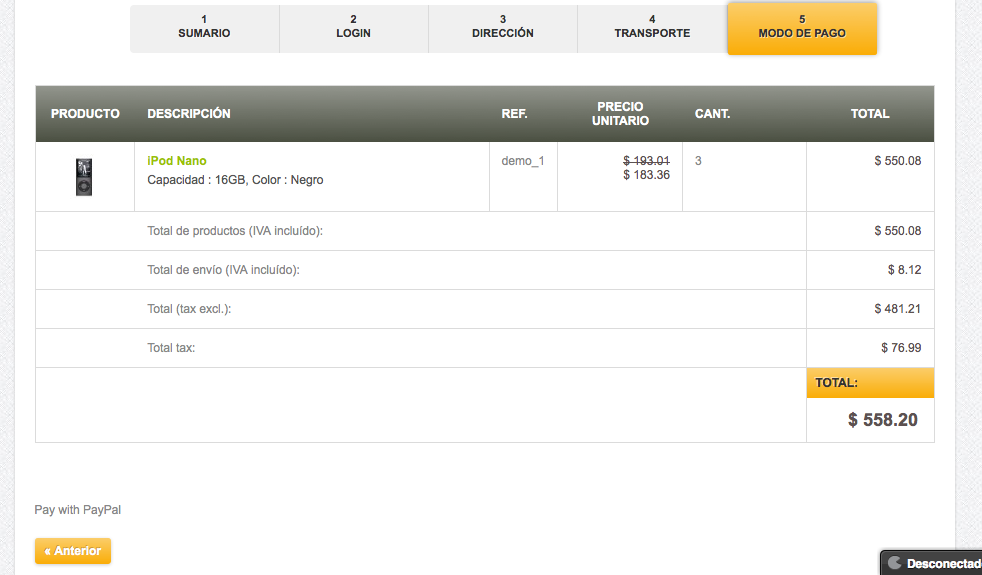The height and width of the screenshot is (575, 982).
Task: Select the discounted price $ 183.36
Action: (646, 175)
